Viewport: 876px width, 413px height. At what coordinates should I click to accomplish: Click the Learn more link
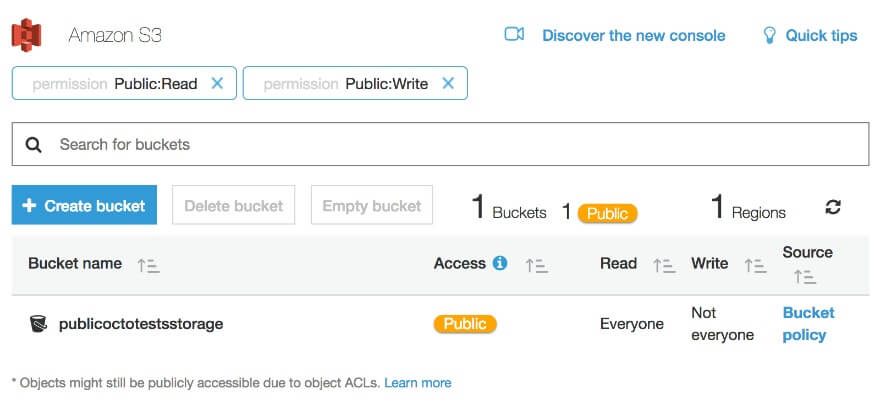click(418, 383)
